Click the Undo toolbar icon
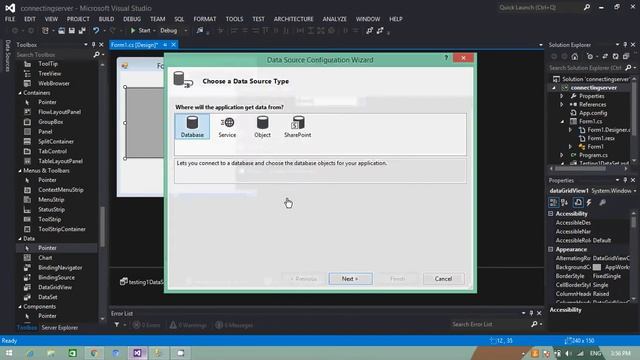640x360 pixels. click(x=96, y=31)
